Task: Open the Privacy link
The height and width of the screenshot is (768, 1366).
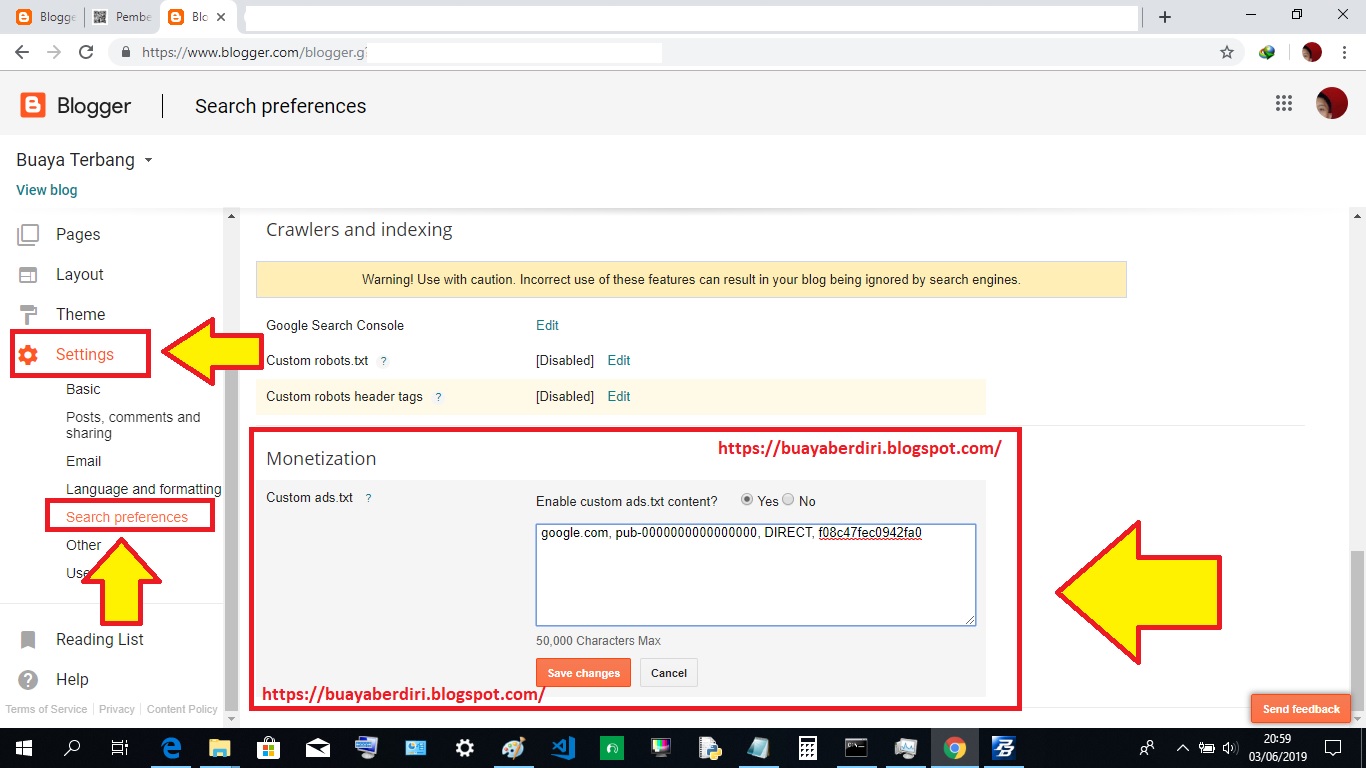Action: tap(117, 709)
